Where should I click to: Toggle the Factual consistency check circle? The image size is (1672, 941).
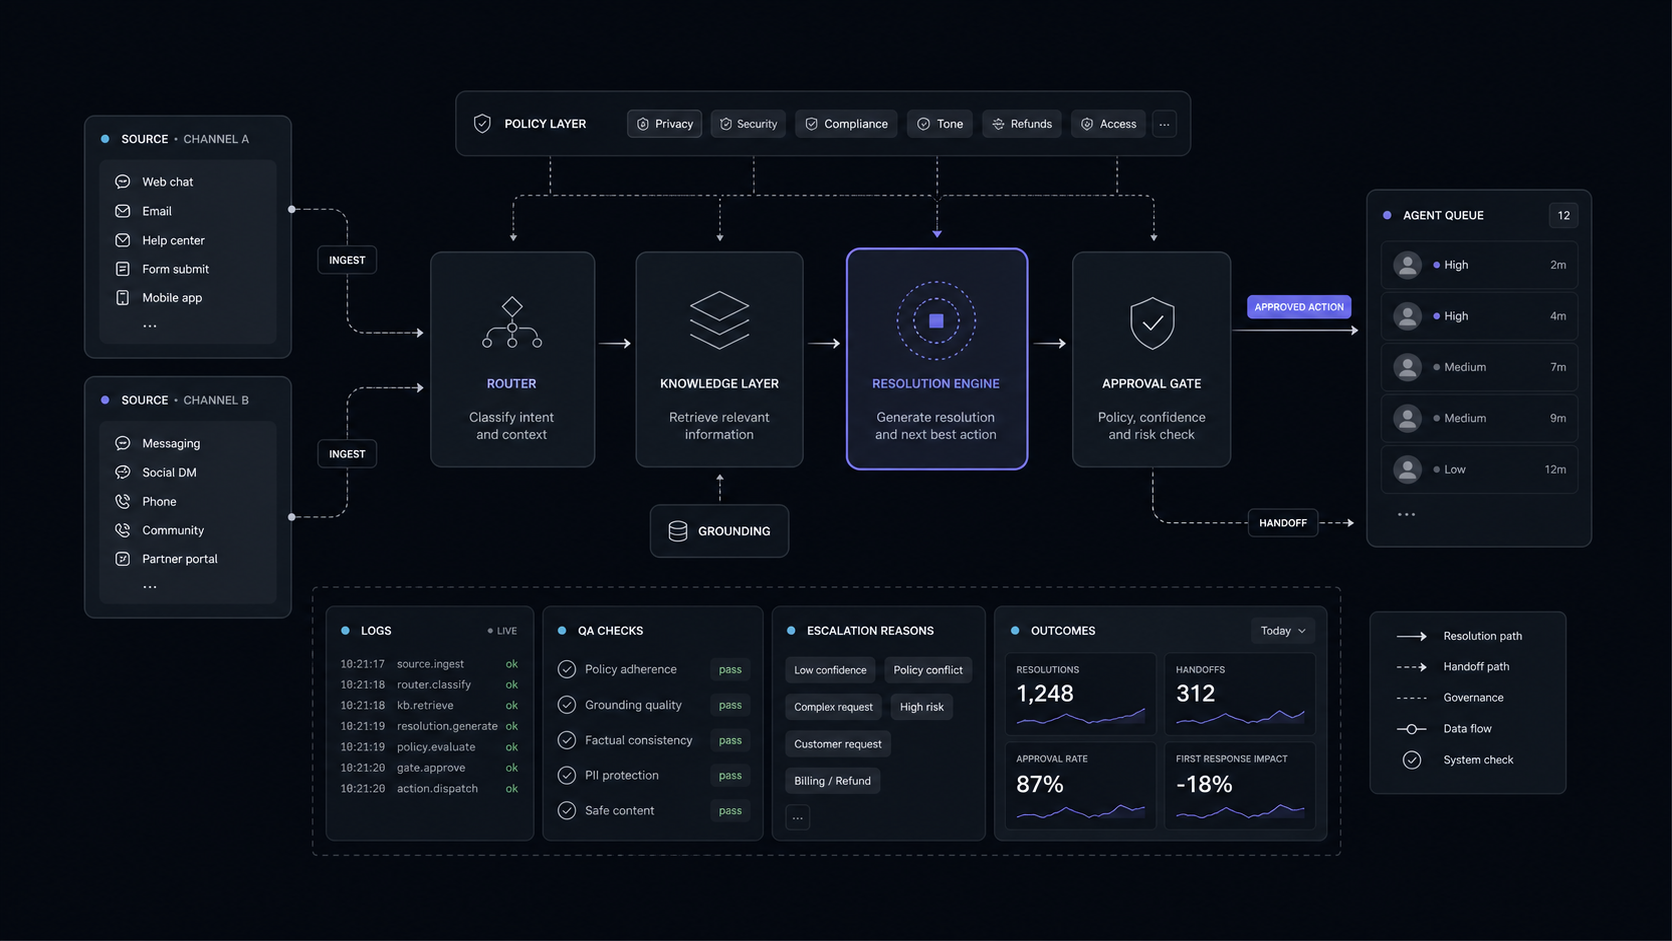coord(567,740)
